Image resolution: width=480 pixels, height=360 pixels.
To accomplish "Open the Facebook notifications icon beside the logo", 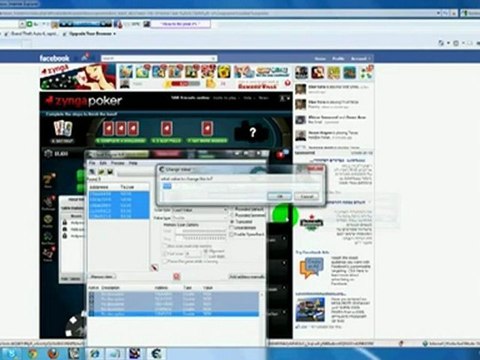I will pos(85,57).
